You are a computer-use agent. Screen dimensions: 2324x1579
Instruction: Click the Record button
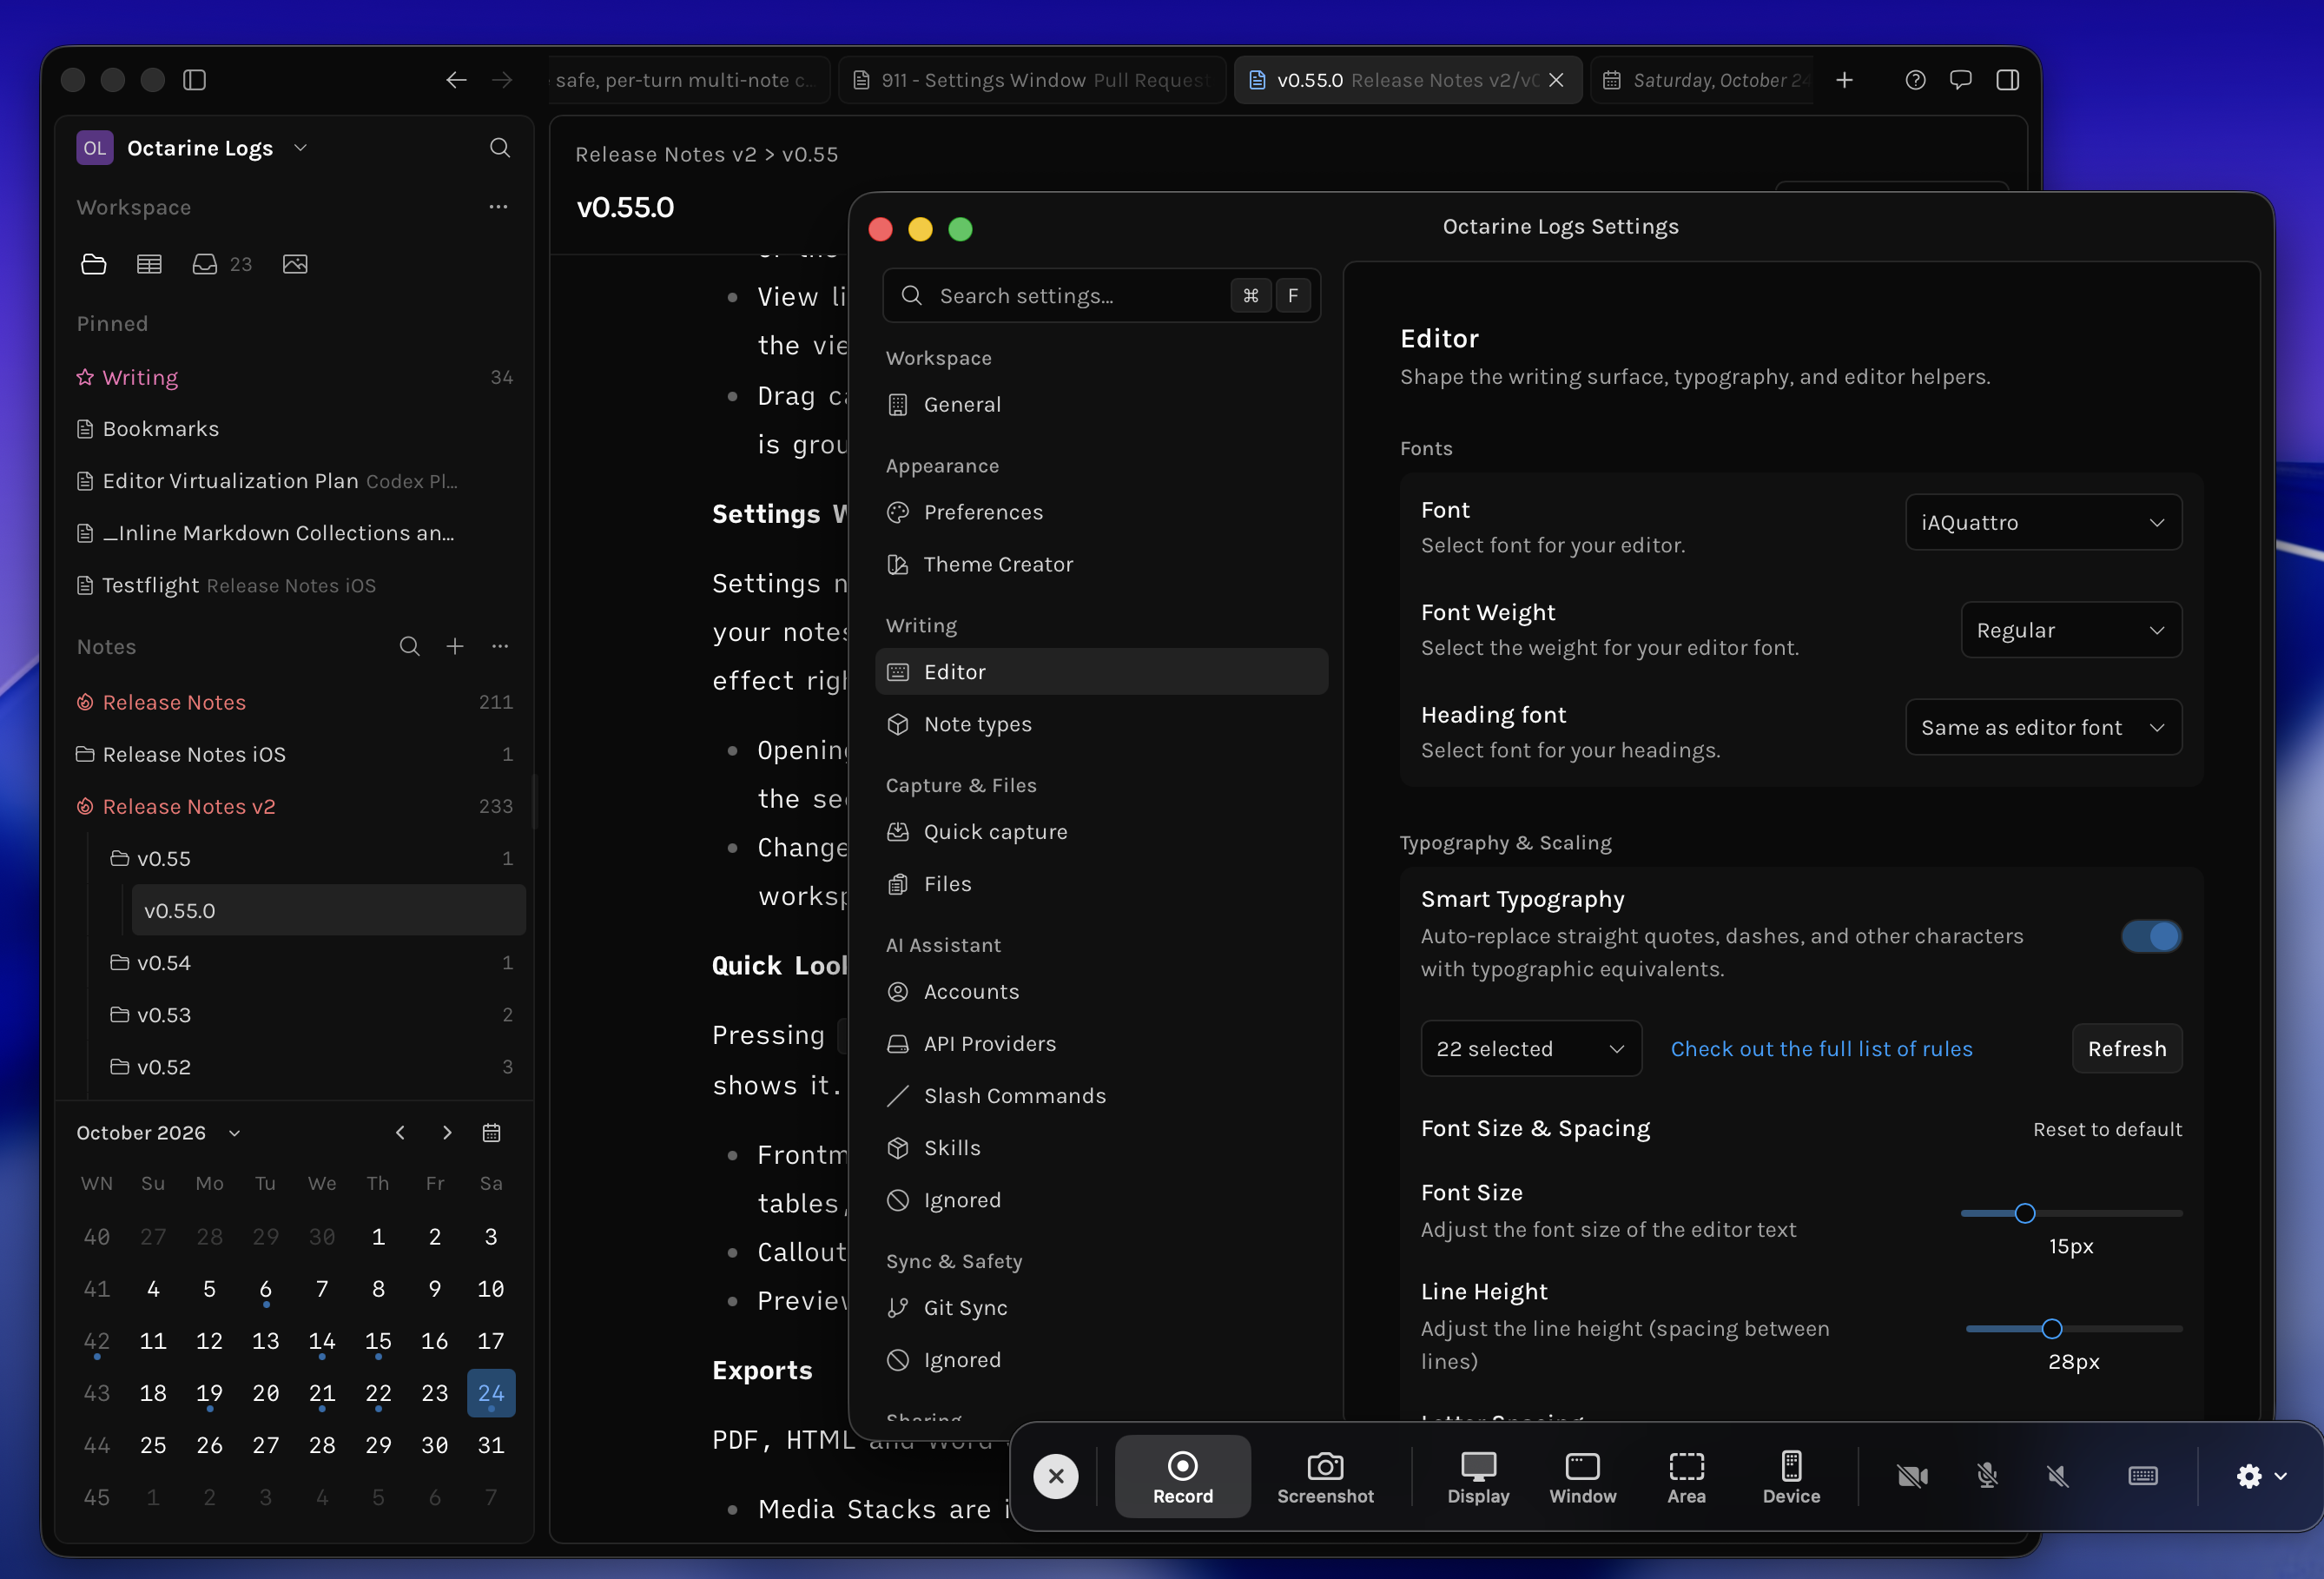click(1182, 1476)
